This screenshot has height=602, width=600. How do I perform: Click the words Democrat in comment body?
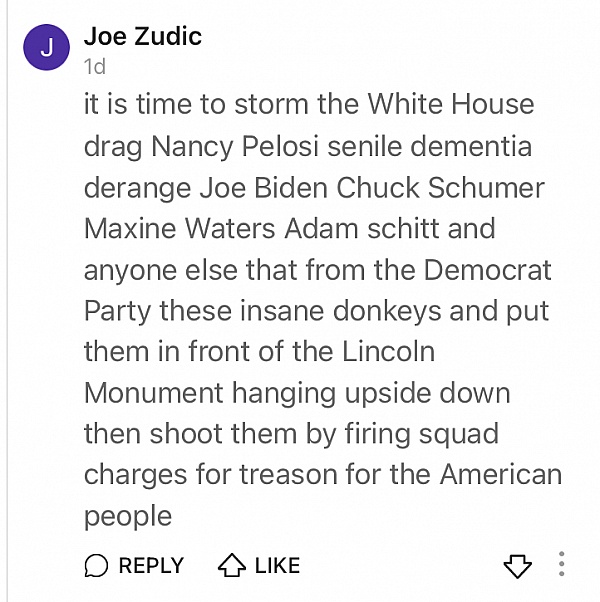click(488, 270)
